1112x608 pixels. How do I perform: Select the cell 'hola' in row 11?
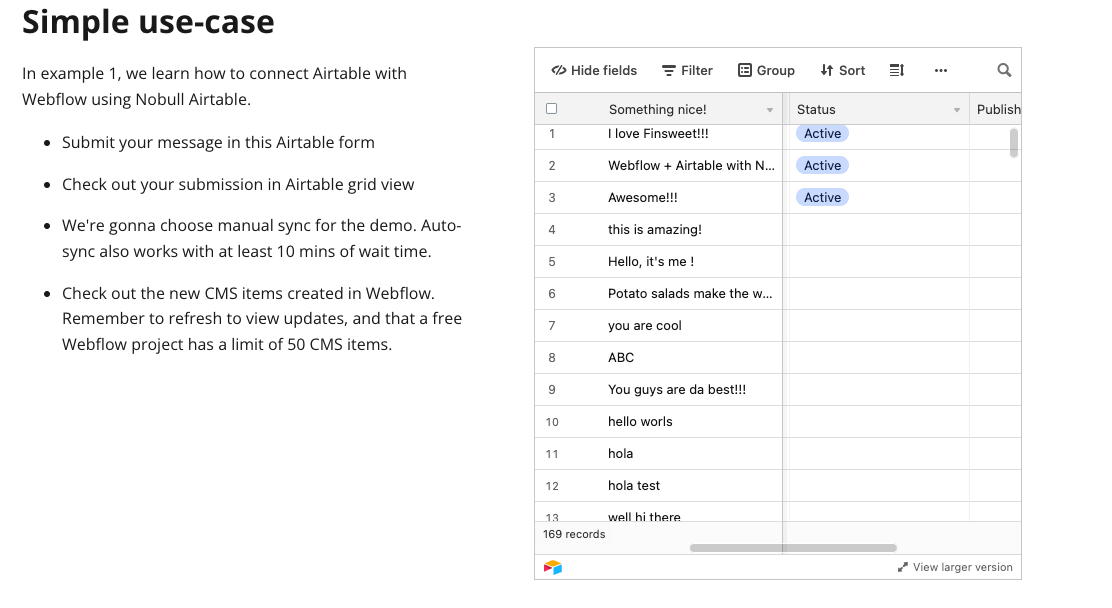click(690, 453)
